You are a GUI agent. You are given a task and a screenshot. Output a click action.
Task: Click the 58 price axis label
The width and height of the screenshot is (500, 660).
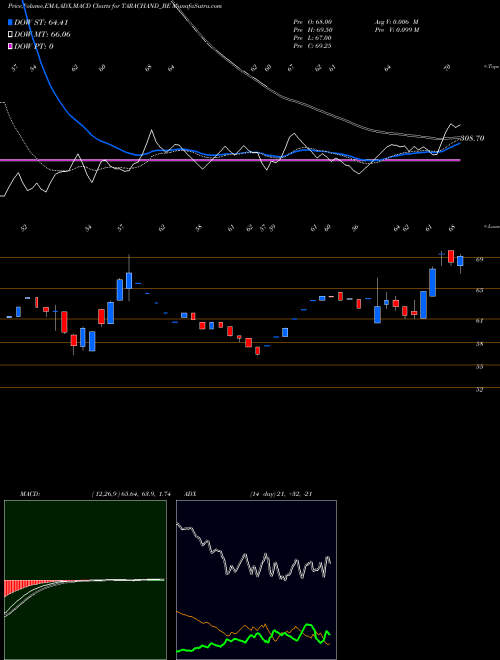click(479, 344)
